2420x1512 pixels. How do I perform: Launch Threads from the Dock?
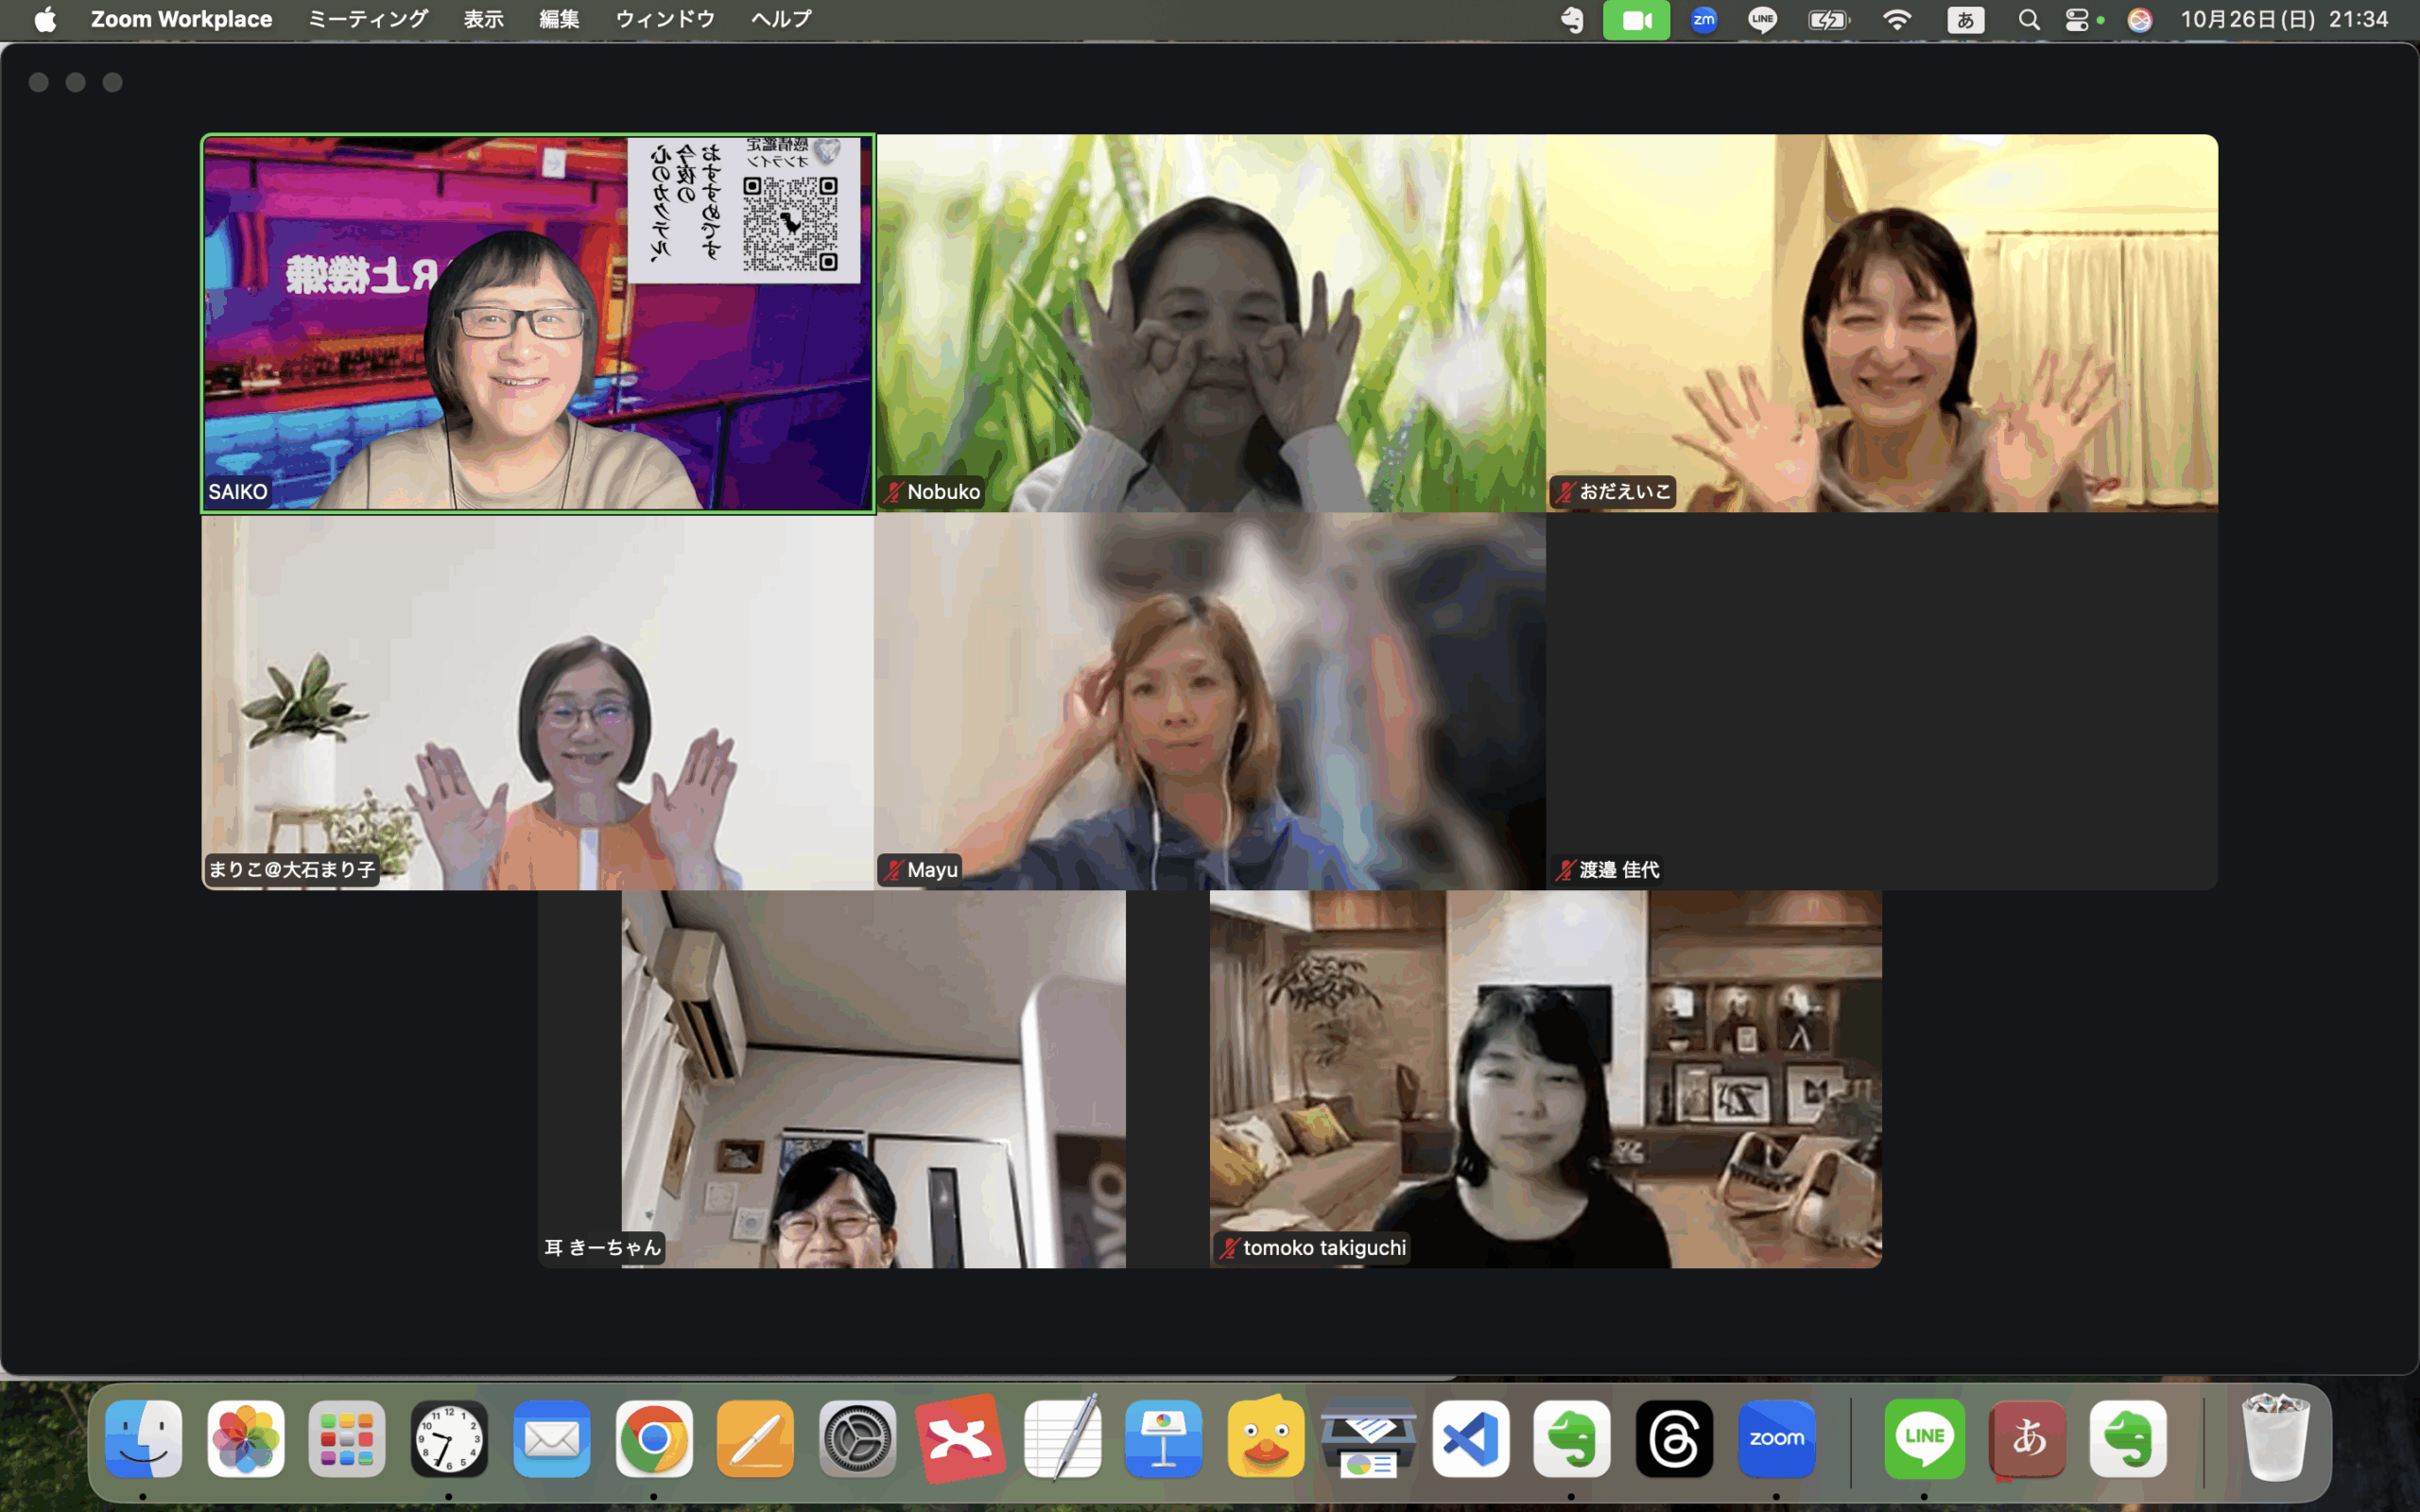[x=1674, y=1439]
